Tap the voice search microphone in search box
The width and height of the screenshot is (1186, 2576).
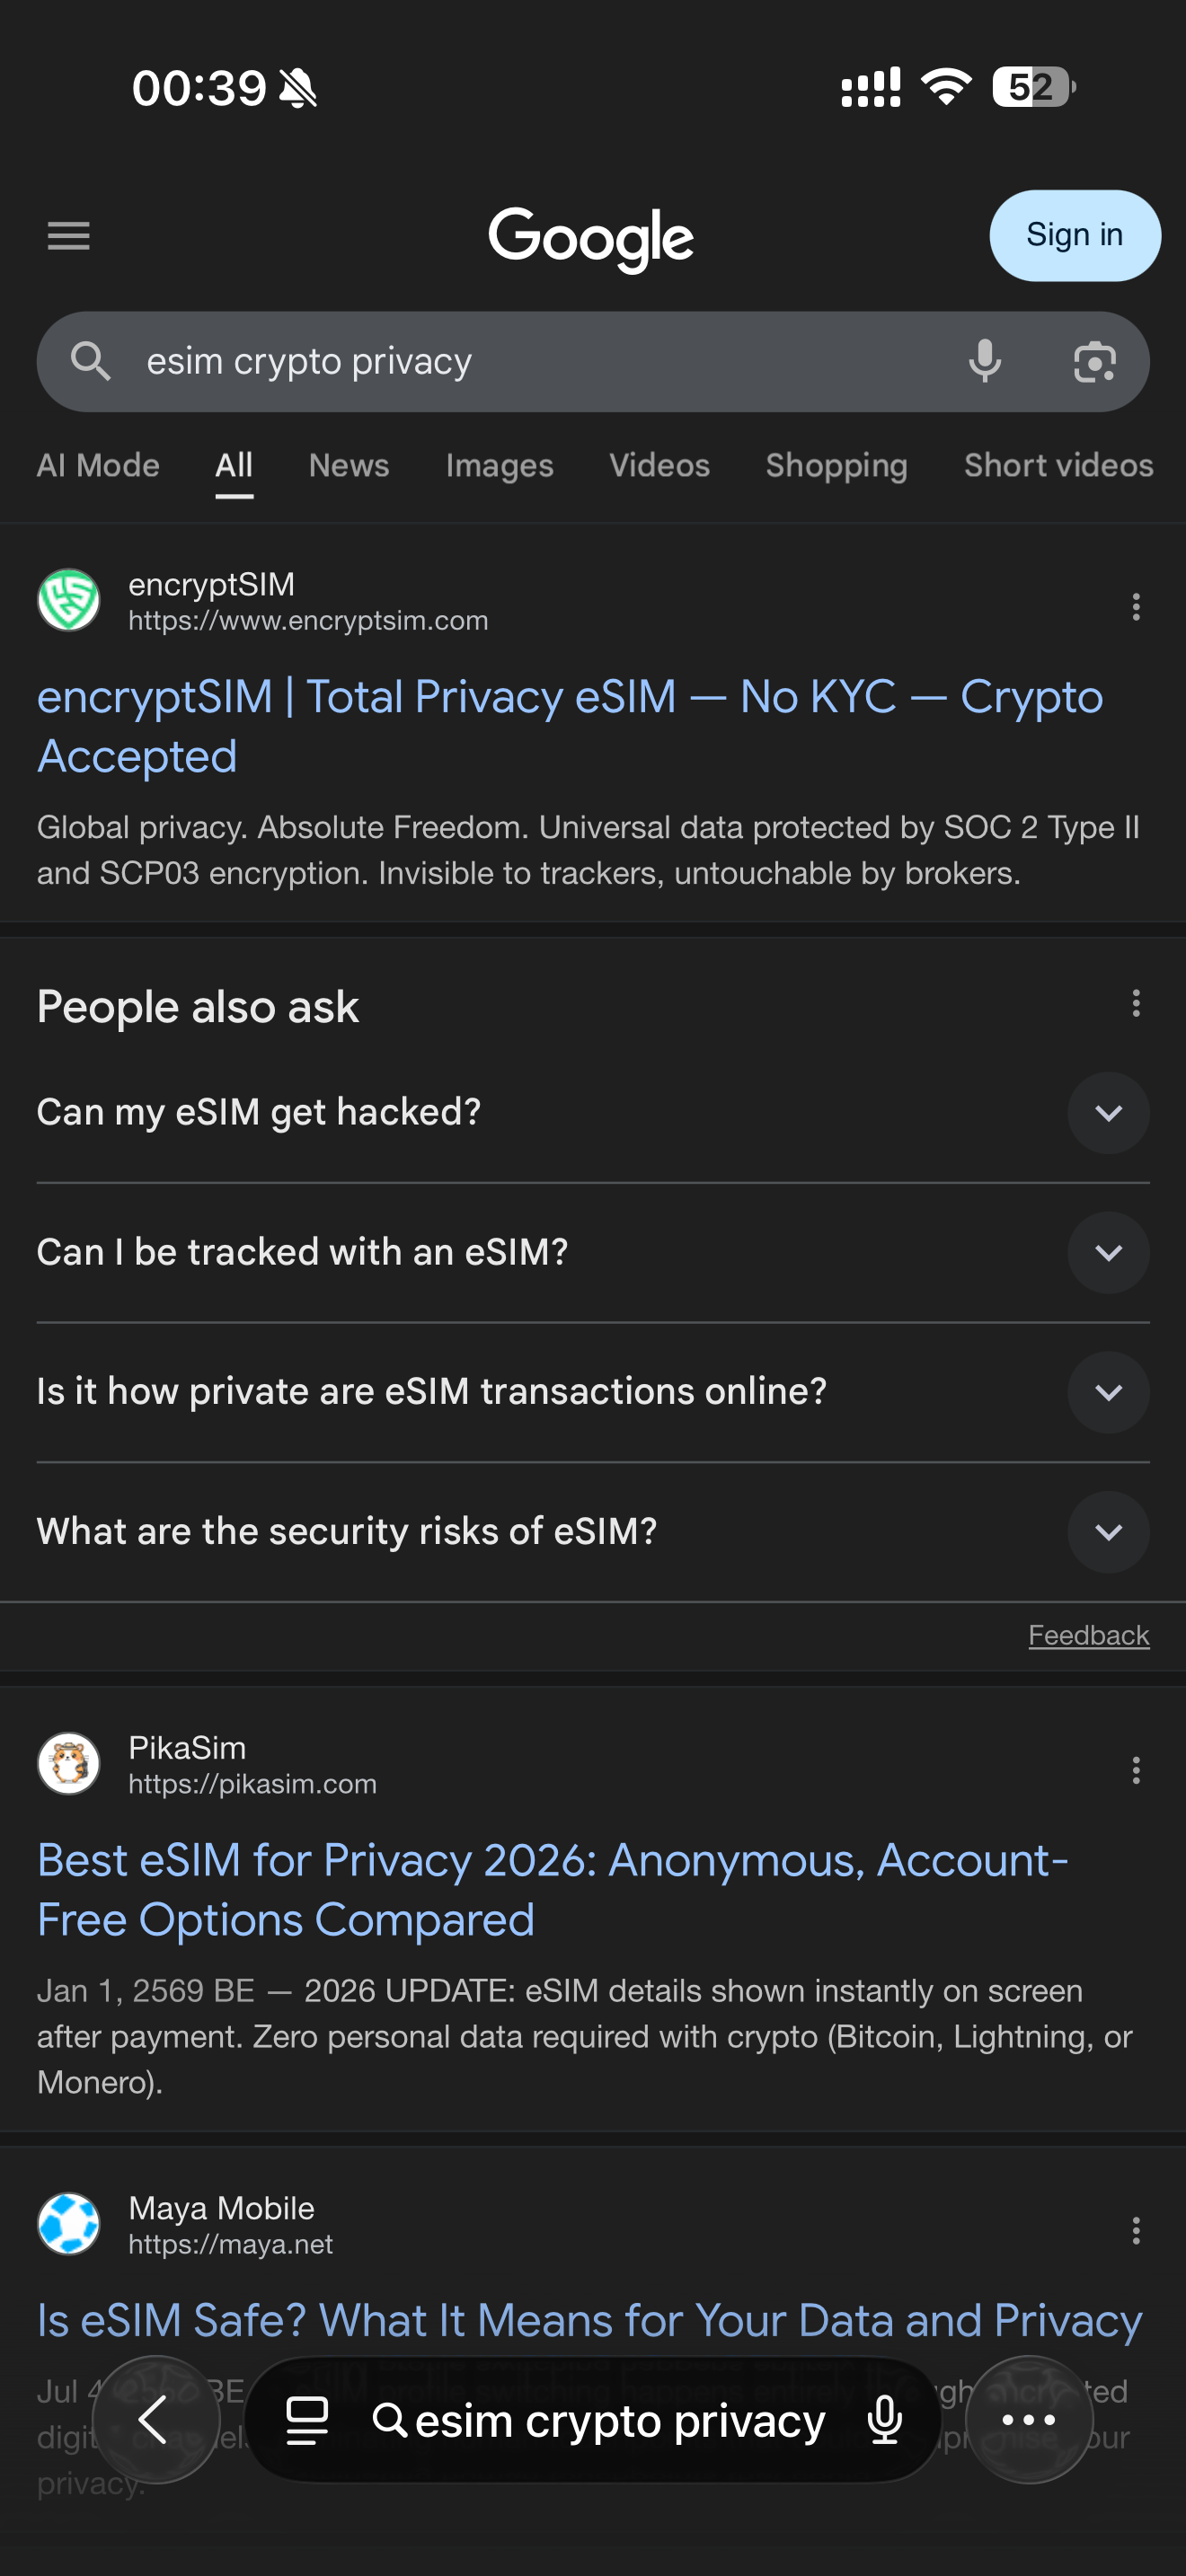(x=984, y=361)
